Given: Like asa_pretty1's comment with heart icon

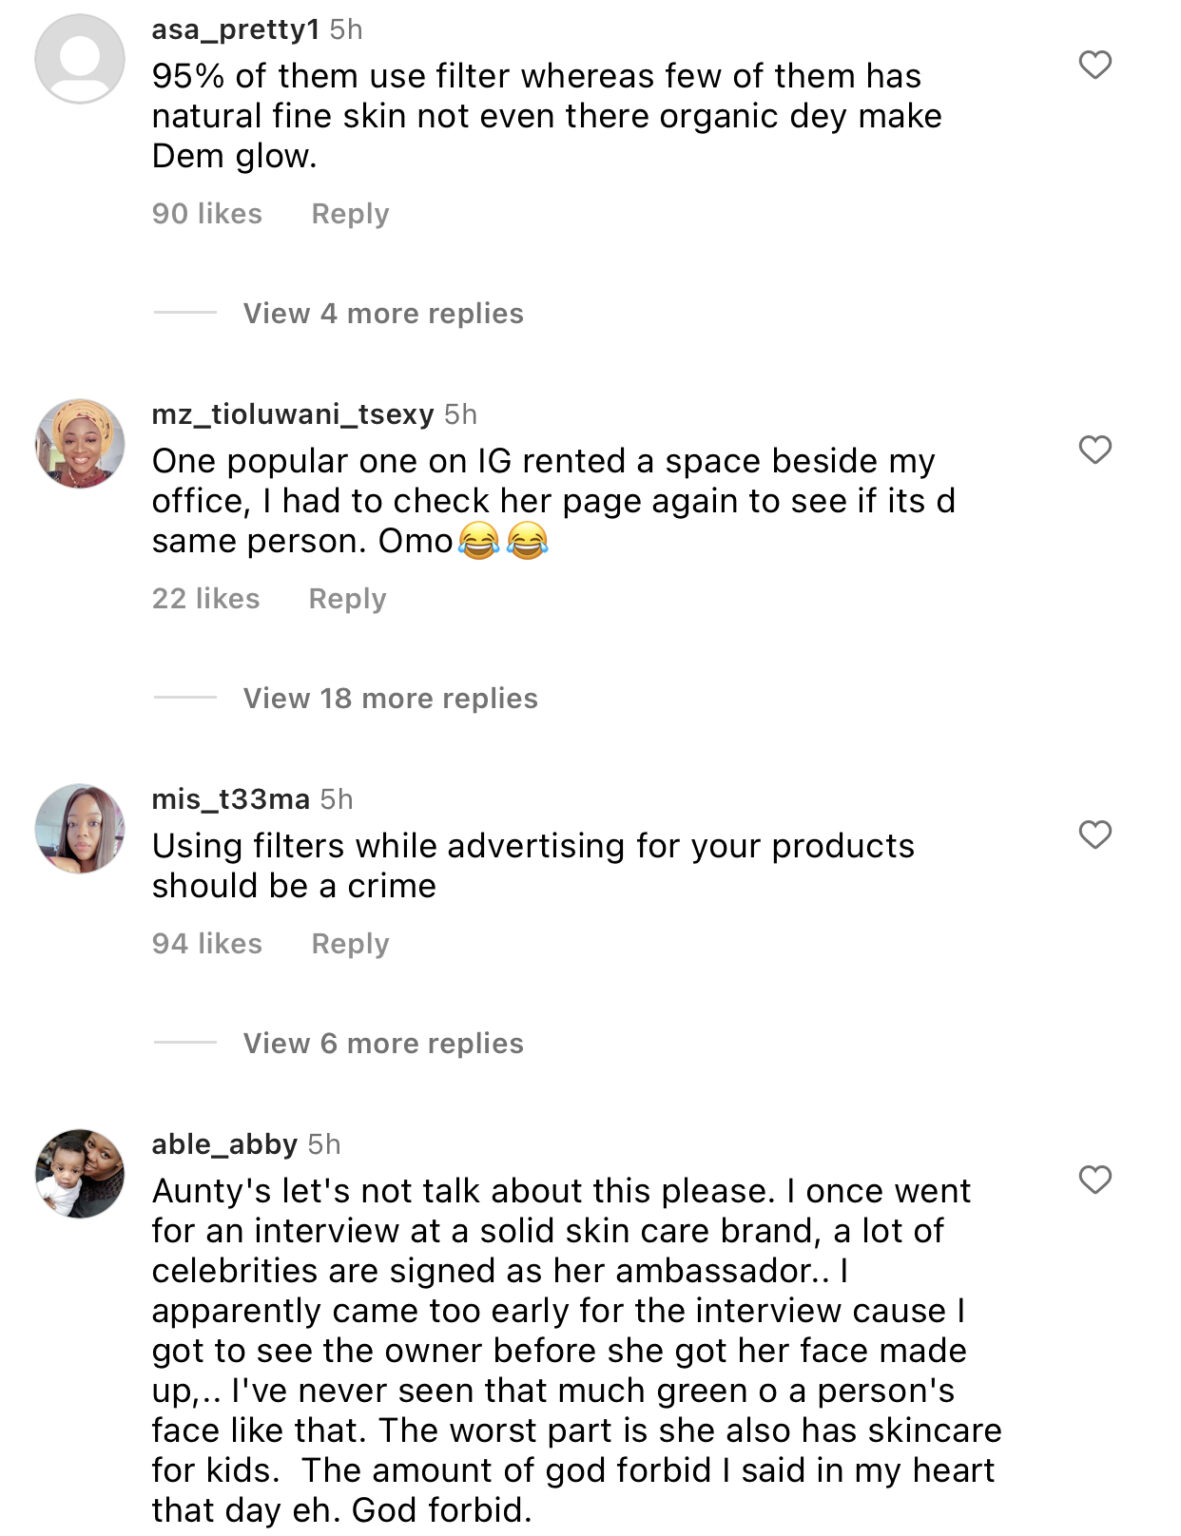Looking at the screenshot, I should pyautogui.click(x=1095, y=65).
